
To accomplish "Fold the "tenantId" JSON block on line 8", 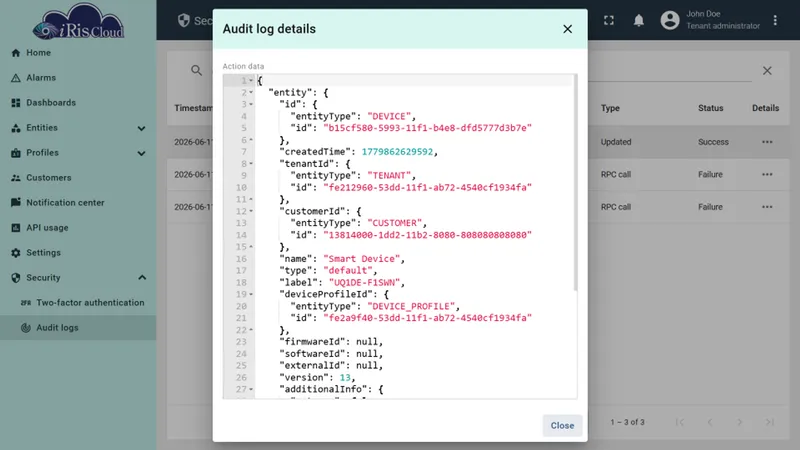I will point(251,164).
